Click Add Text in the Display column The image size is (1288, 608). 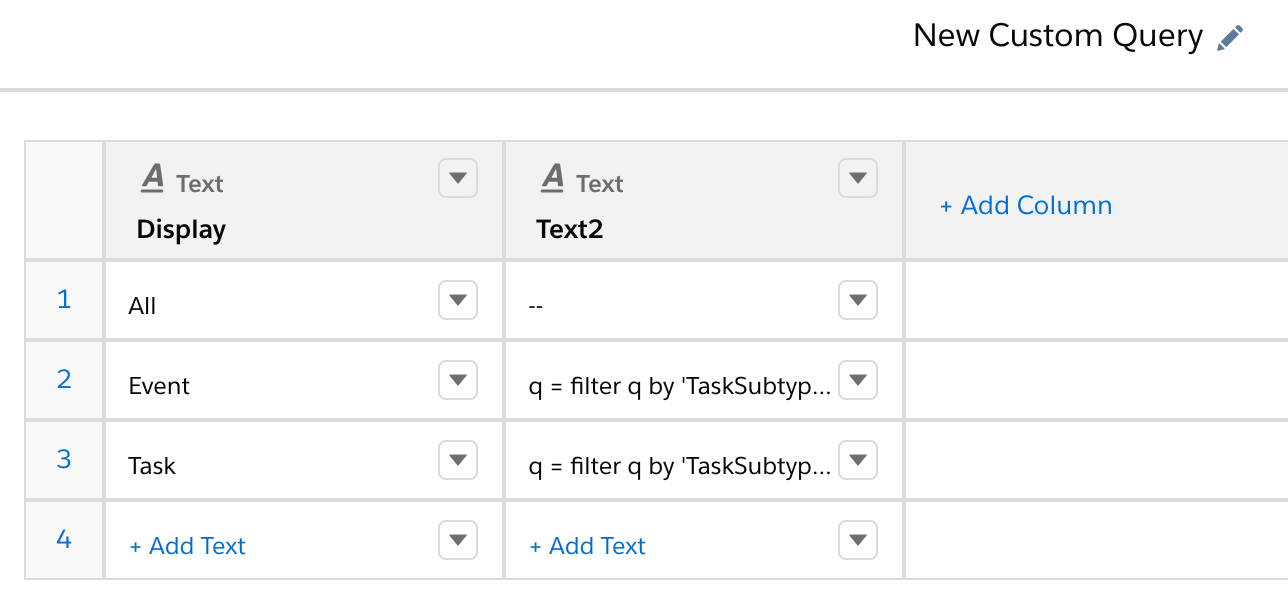coord(186,546)
